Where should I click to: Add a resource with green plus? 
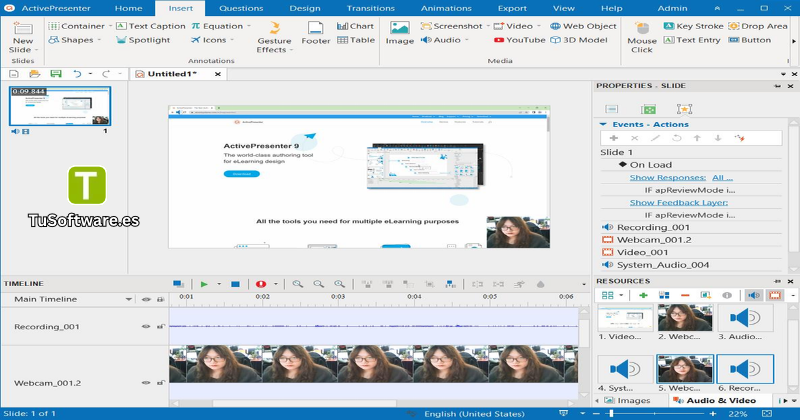(643, 295)
